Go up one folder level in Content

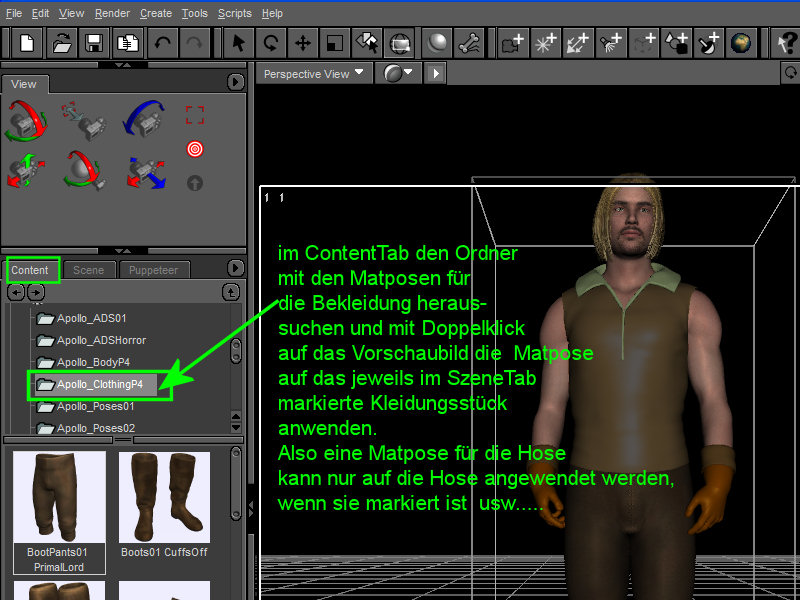[231, 292]
